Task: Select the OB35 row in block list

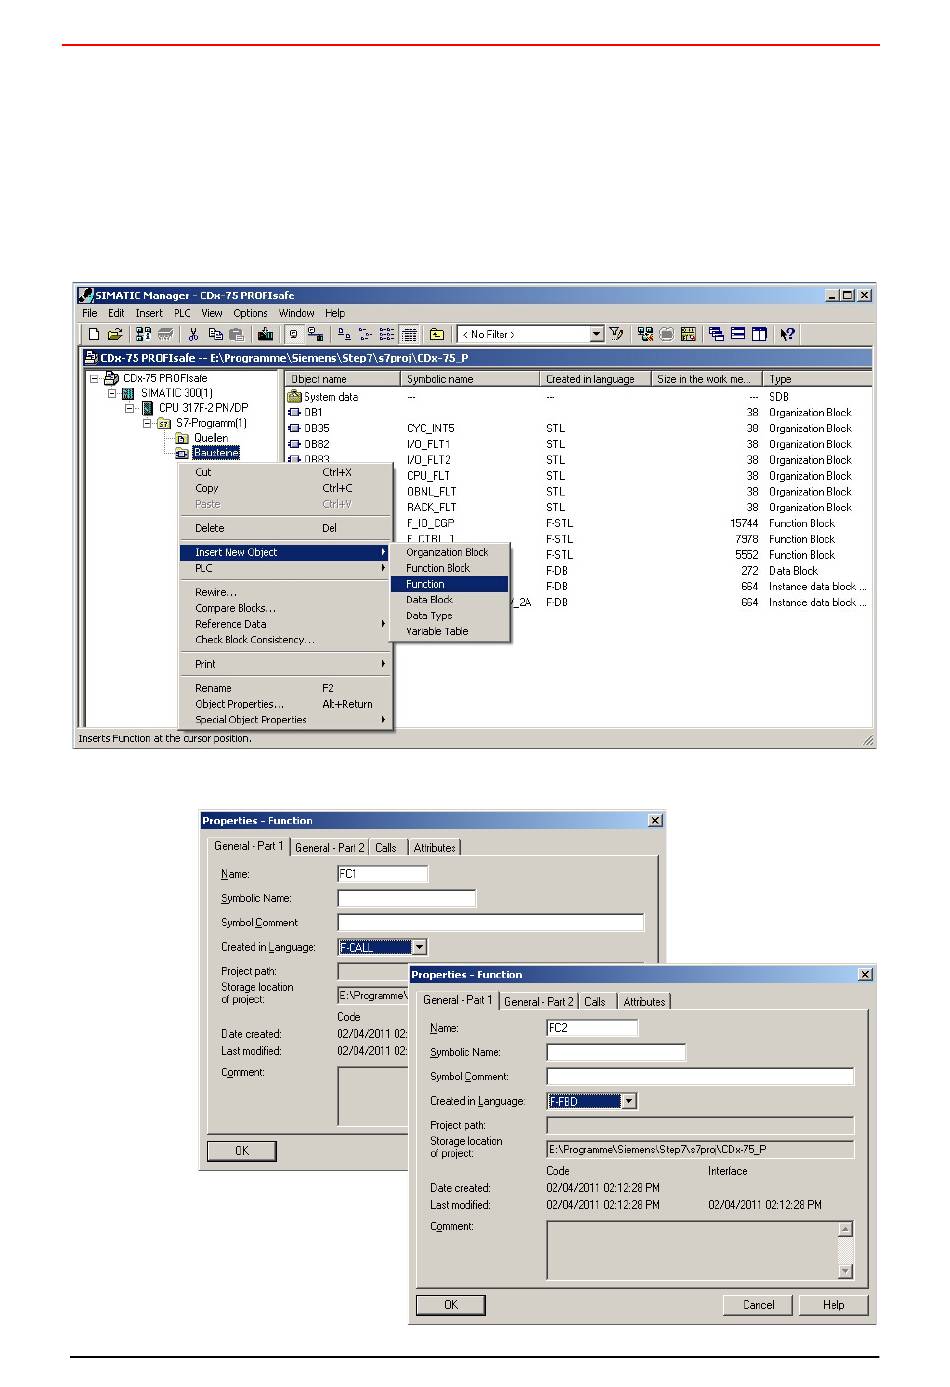Action: (x=578, y=428)
